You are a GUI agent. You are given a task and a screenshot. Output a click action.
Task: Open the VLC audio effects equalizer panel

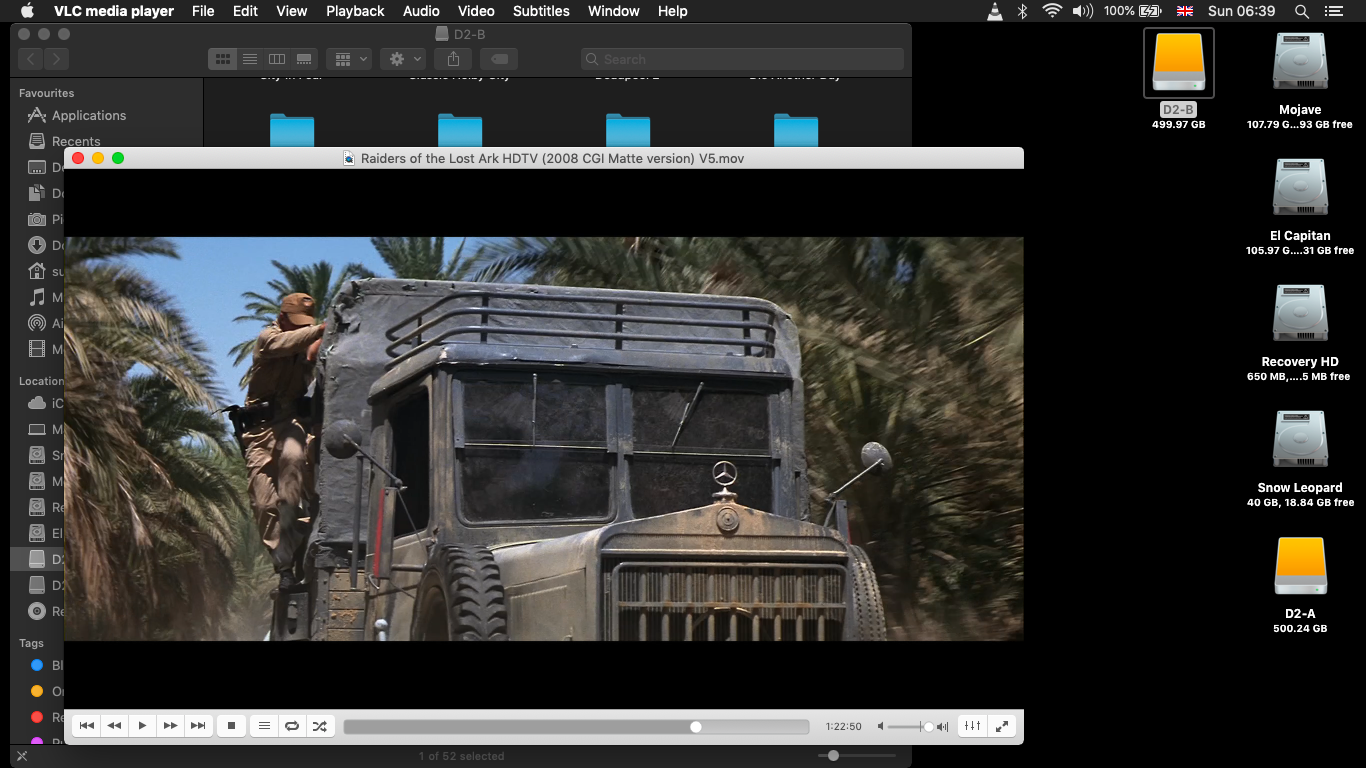tap(972, 726)
